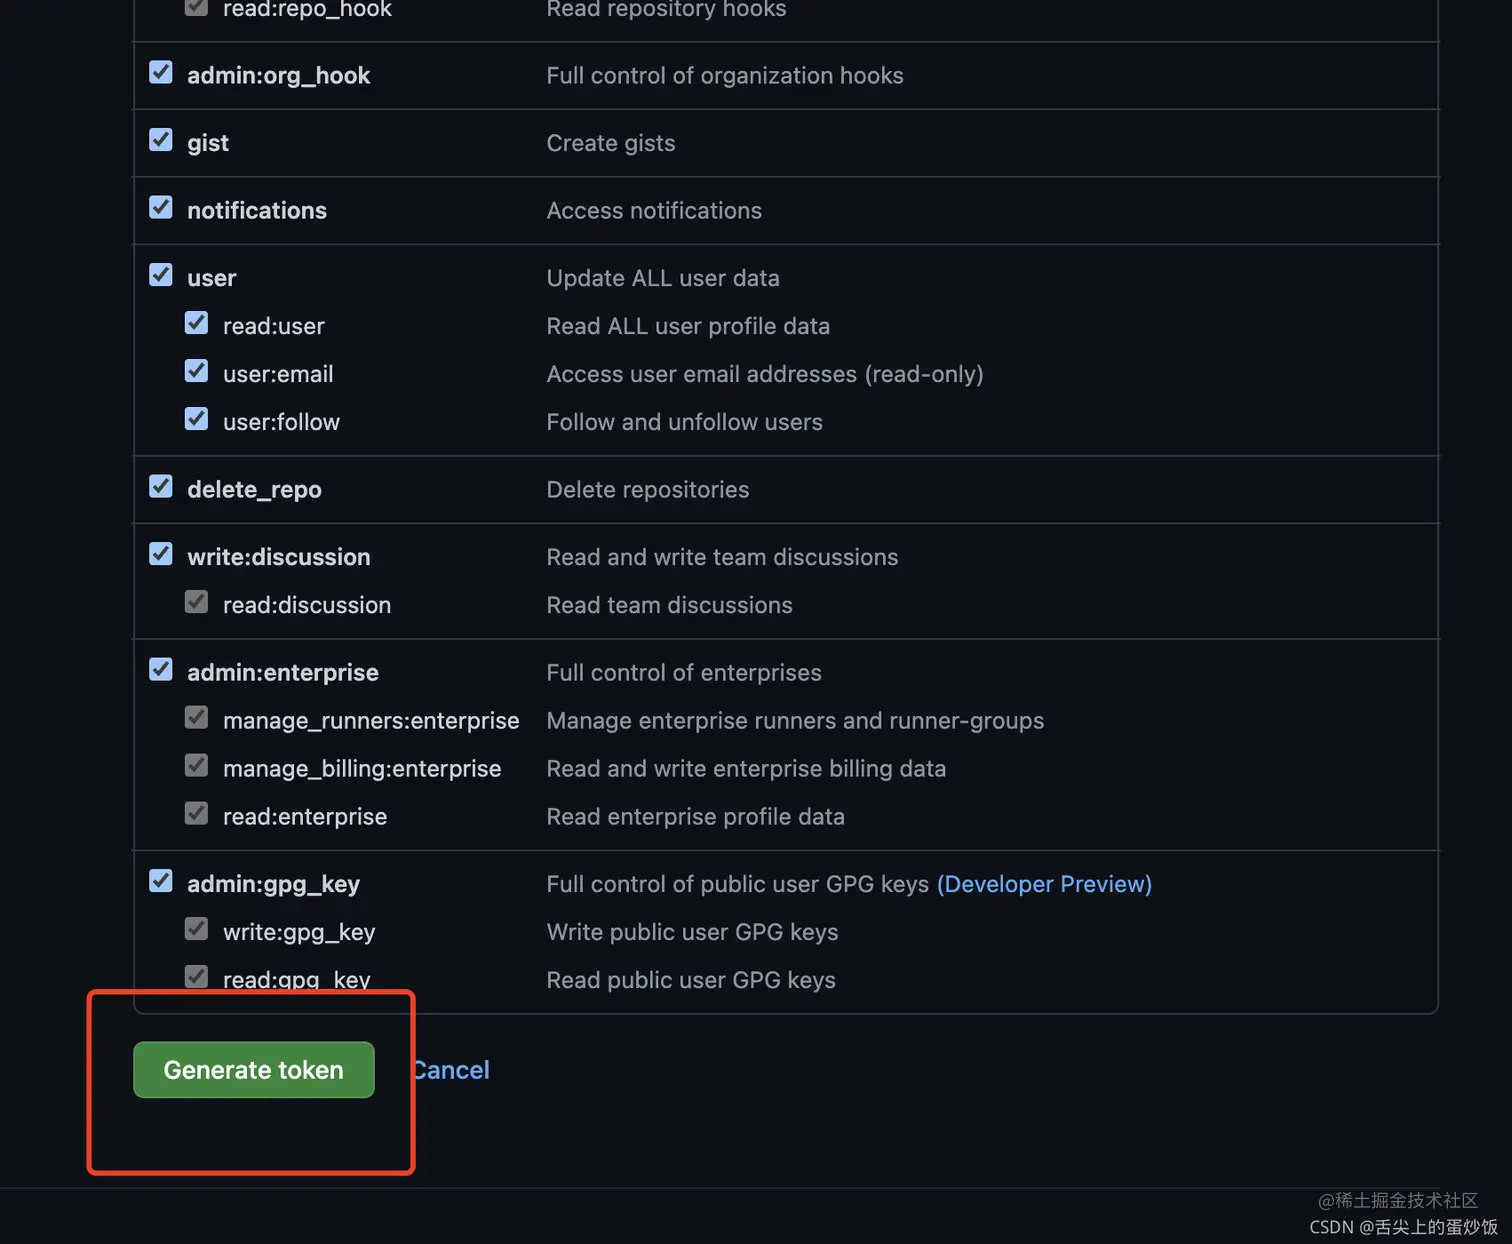The image size is (1512, 1244).
Task: Click the manage_runners:enterprise label
Action: (371, 721)
